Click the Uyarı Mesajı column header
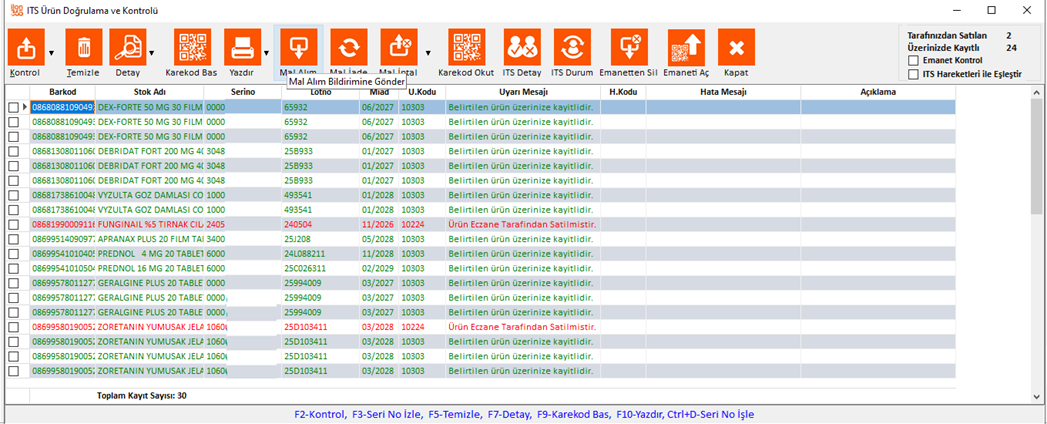Screen dimensions: 1047x424 click(x=523, y=92)
